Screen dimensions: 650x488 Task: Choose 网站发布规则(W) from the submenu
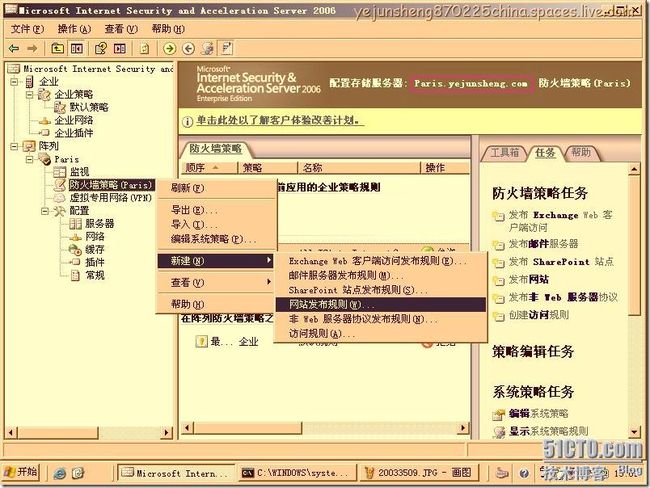381,304
